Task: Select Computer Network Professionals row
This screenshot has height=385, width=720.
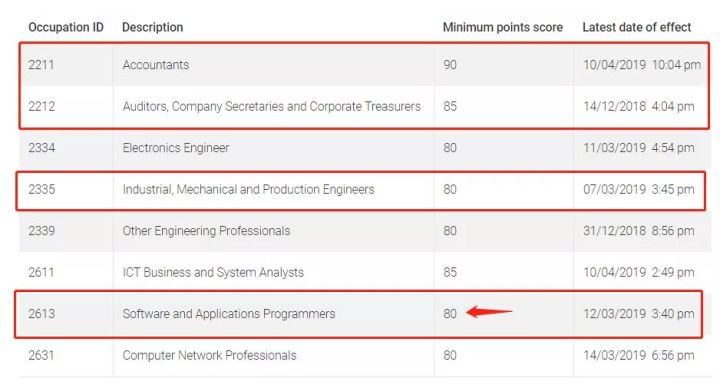Action: click(x=365, y=355)
